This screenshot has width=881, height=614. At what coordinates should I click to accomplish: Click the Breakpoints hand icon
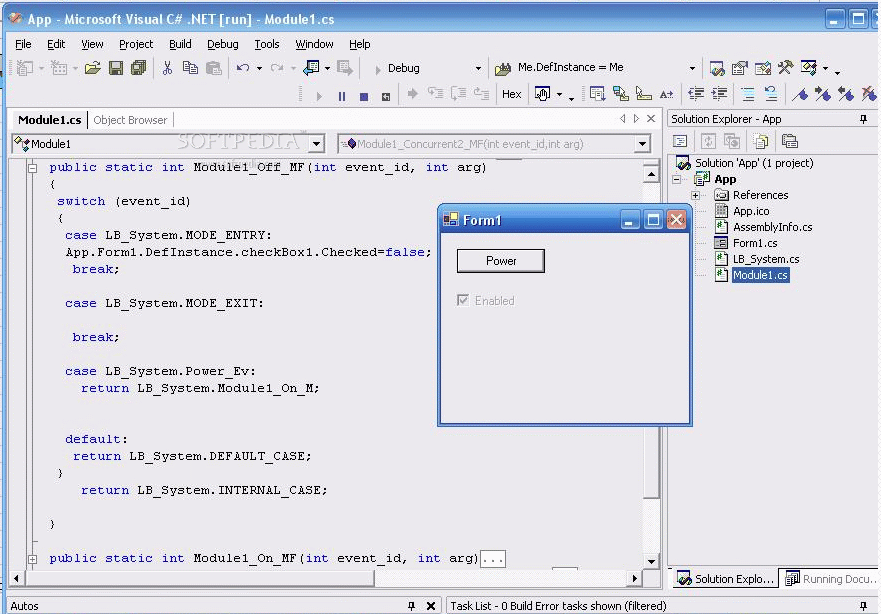pos(542,94)
